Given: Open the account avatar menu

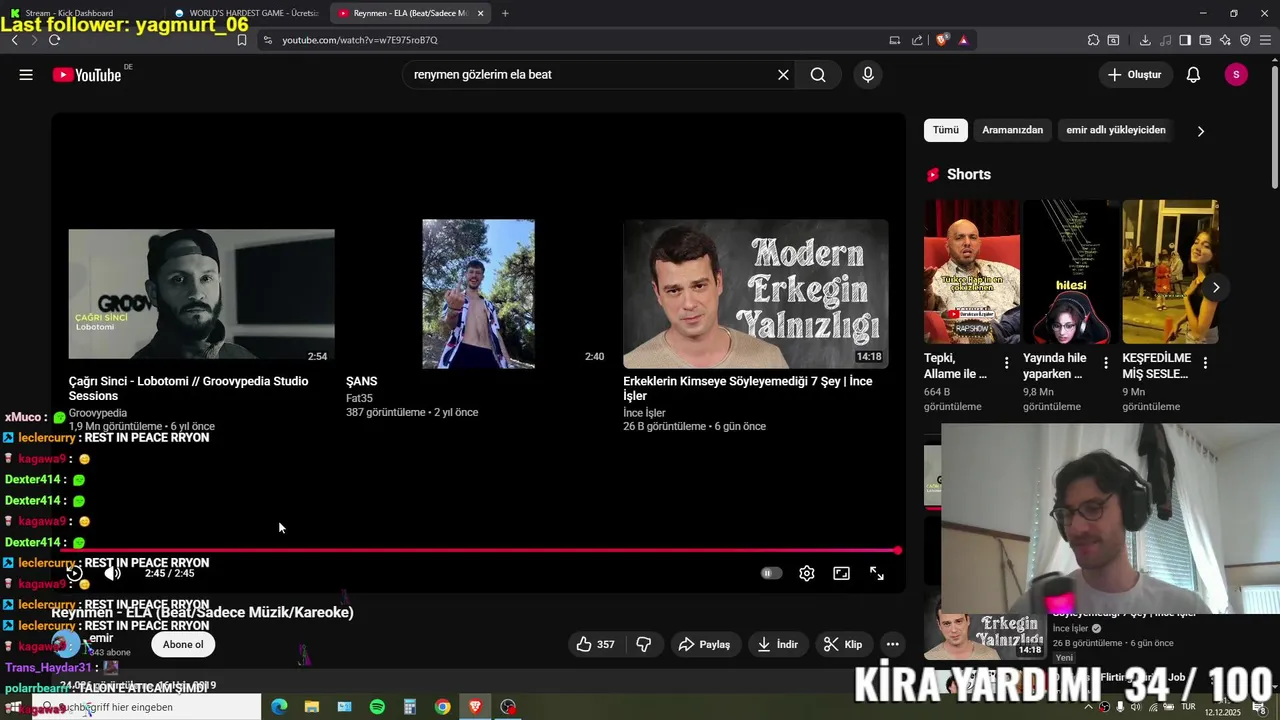Looking at the screenshot, I should [x=1236, y=75].
